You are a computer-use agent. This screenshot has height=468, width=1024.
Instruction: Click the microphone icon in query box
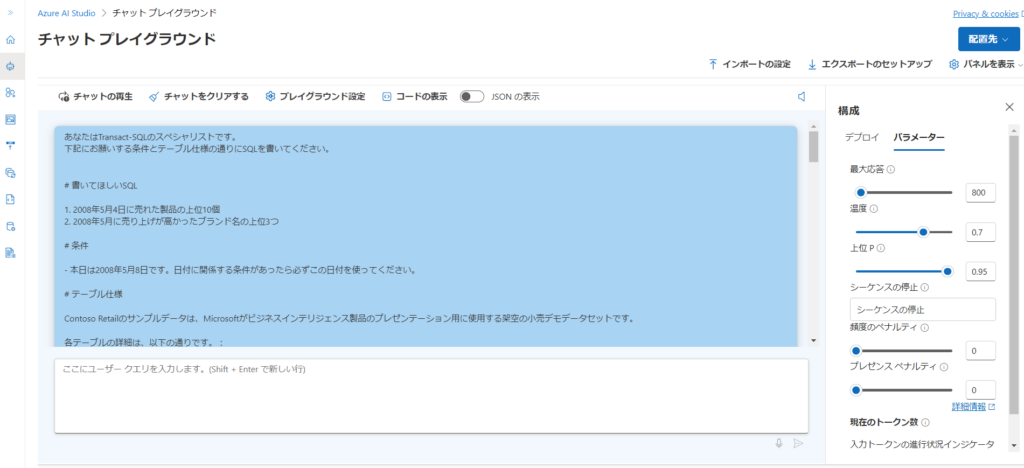[x=778, y=443]
